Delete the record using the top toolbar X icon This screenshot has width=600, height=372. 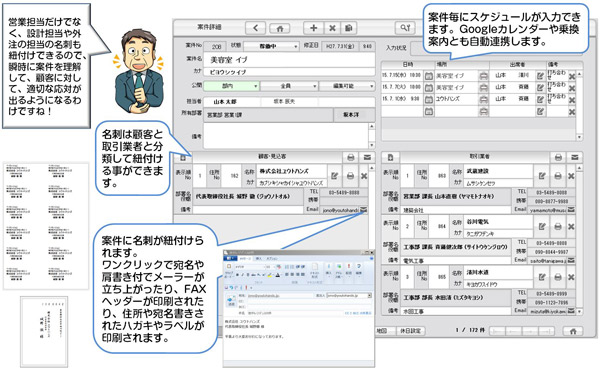[x=332, y=28]
